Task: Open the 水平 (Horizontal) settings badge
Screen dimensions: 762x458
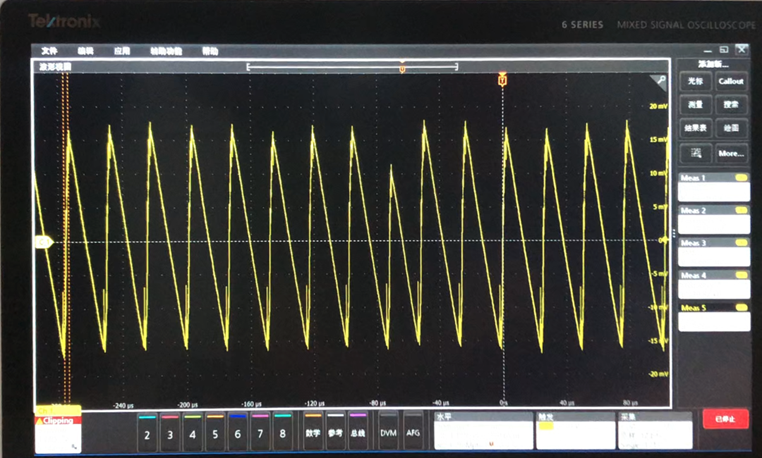Action: point(483,431)
